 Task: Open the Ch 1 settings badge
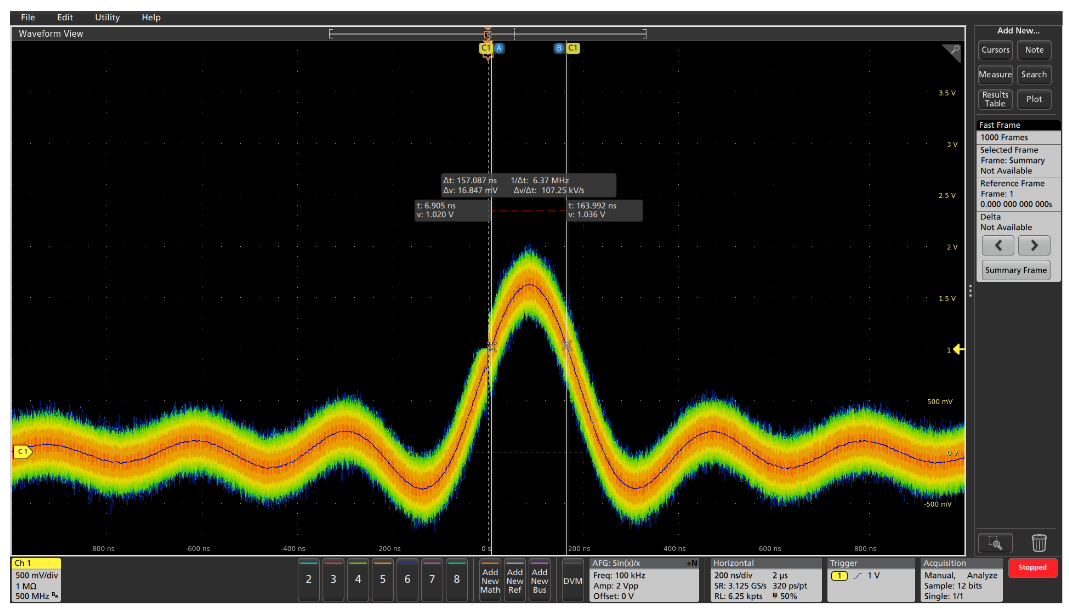37,580
